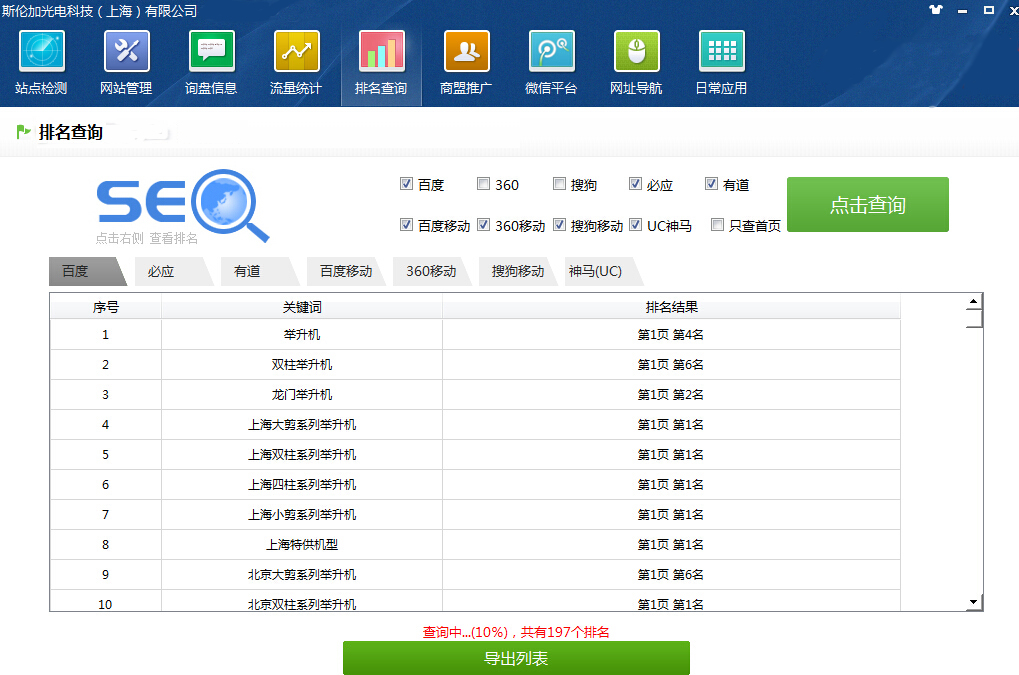1019x675 pixels.
Task: Open the 日常应用 grid icon
Action: (721, 51)
